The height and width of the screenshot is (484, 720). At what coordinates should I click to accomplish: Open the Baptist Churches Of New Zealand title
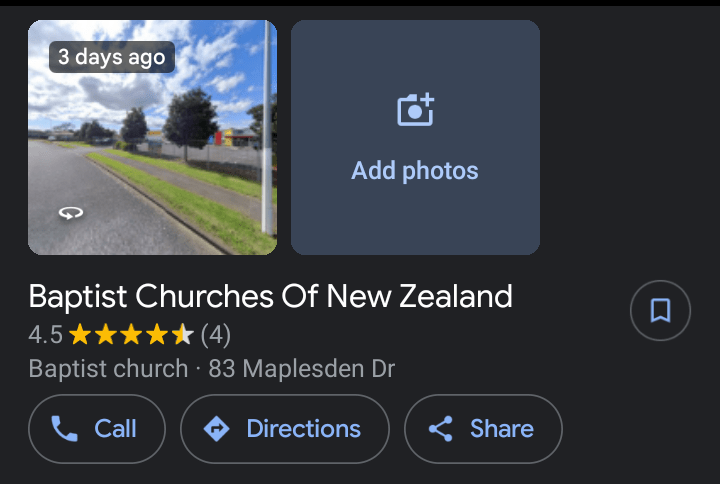click(270, 296)
